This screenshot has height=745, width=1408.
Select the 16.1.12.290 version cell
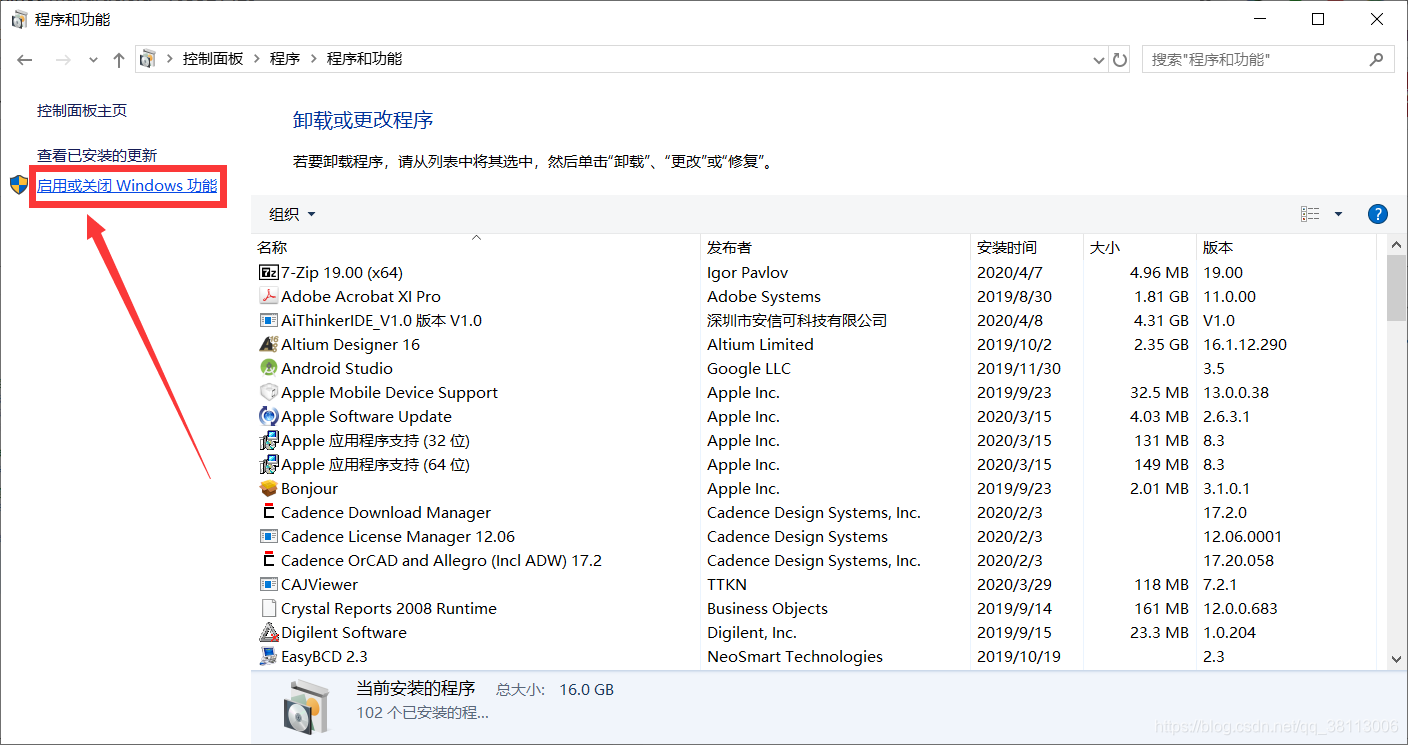[x=1245, y=344]
